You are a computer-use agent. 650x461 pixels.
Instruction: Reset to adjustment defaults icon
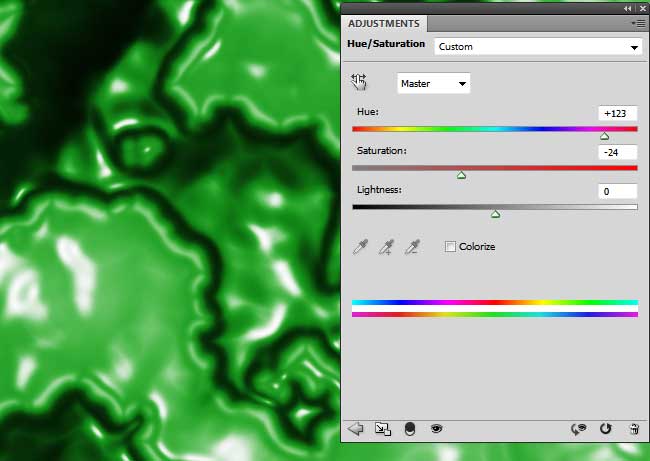[x=606, y=429]
